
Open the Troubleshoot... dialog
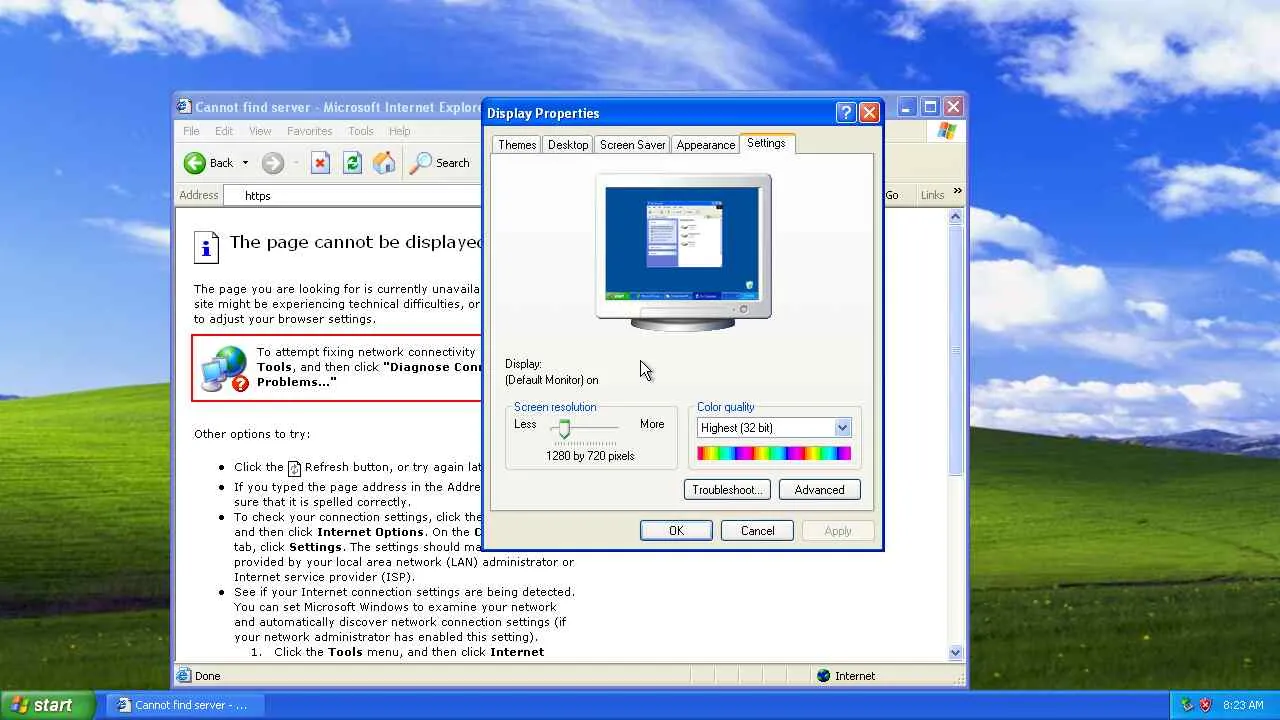tap(727, 490)
